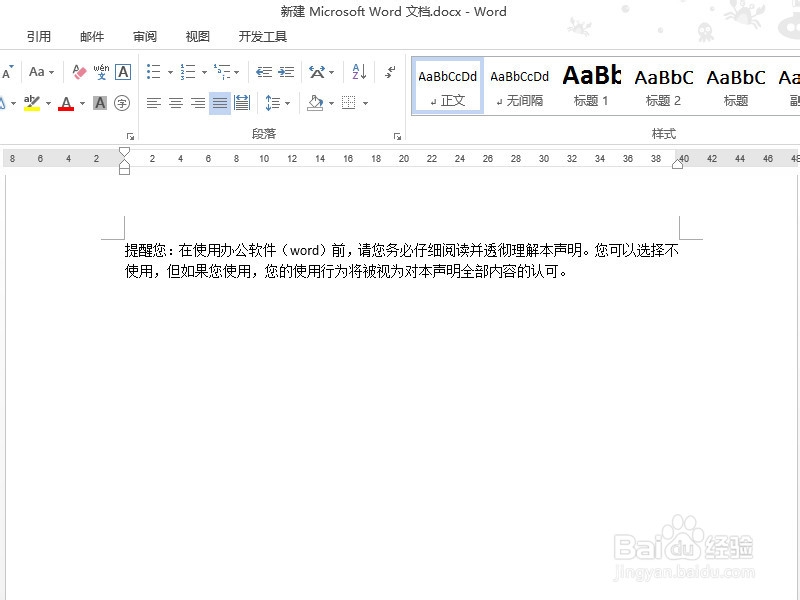Open the 视图 ribbon tab

196,36
